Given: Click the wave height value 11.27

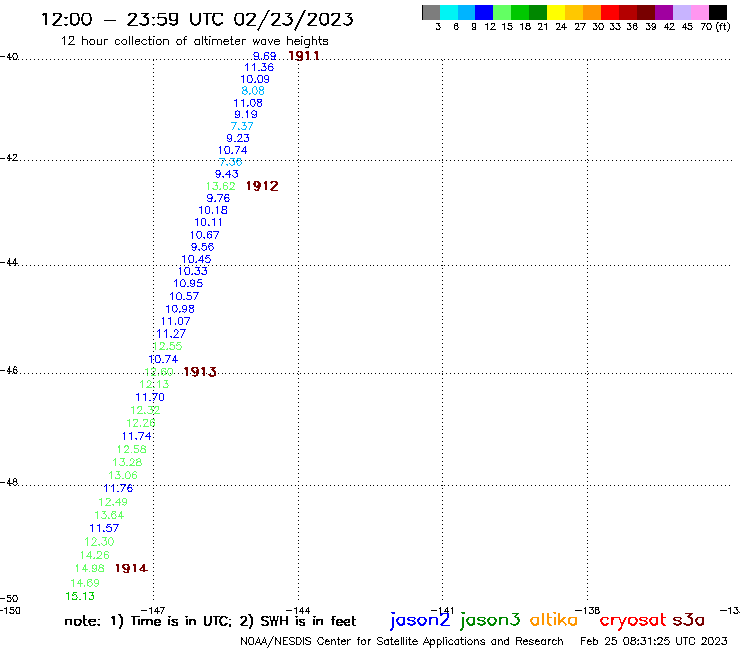Looking at the screenshot, I should click(x=171, y=334).
